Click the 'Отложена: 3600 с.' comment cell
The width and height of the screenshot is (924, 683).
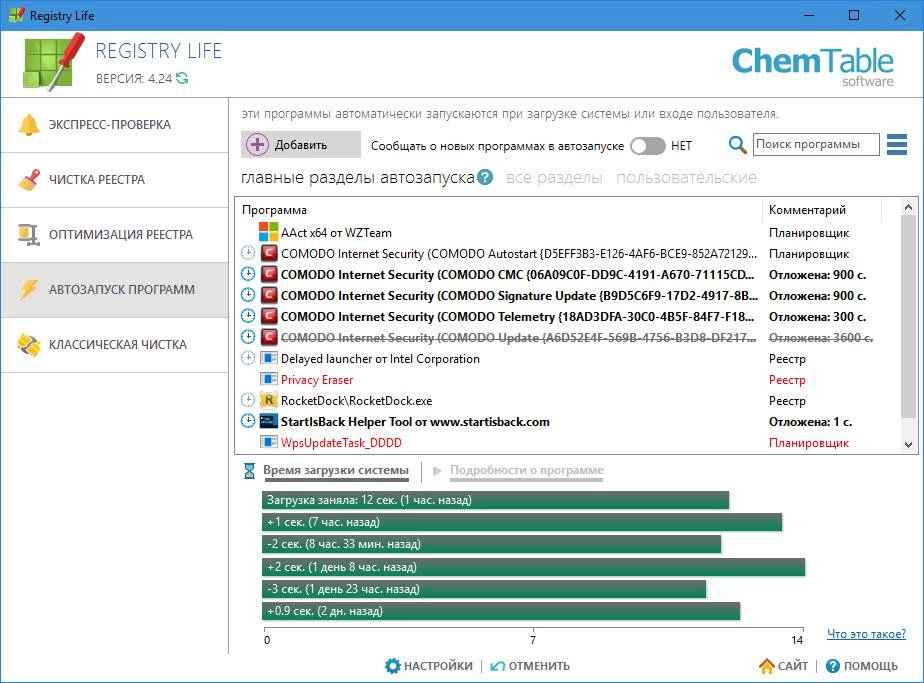coord(820,338)
